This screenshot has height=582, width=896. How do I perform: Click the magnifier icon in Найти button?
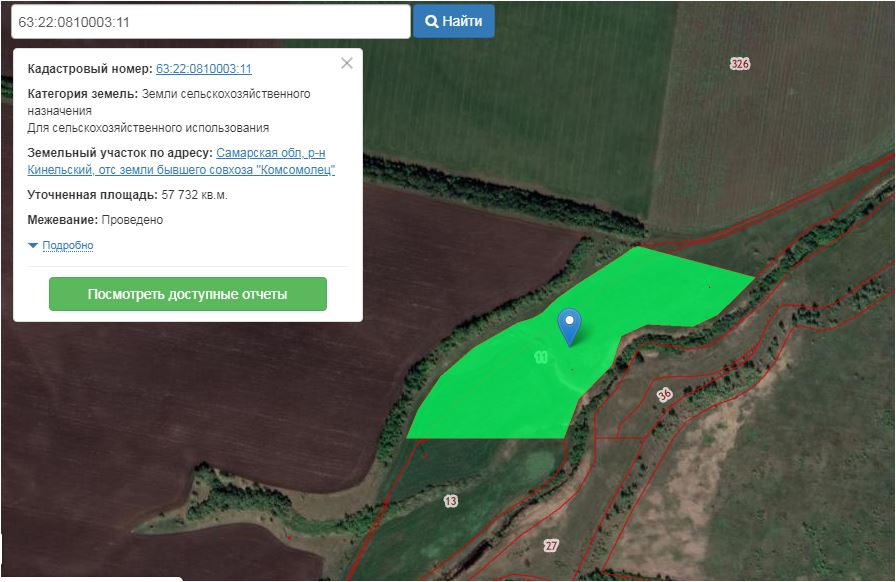tap(432, 22)
